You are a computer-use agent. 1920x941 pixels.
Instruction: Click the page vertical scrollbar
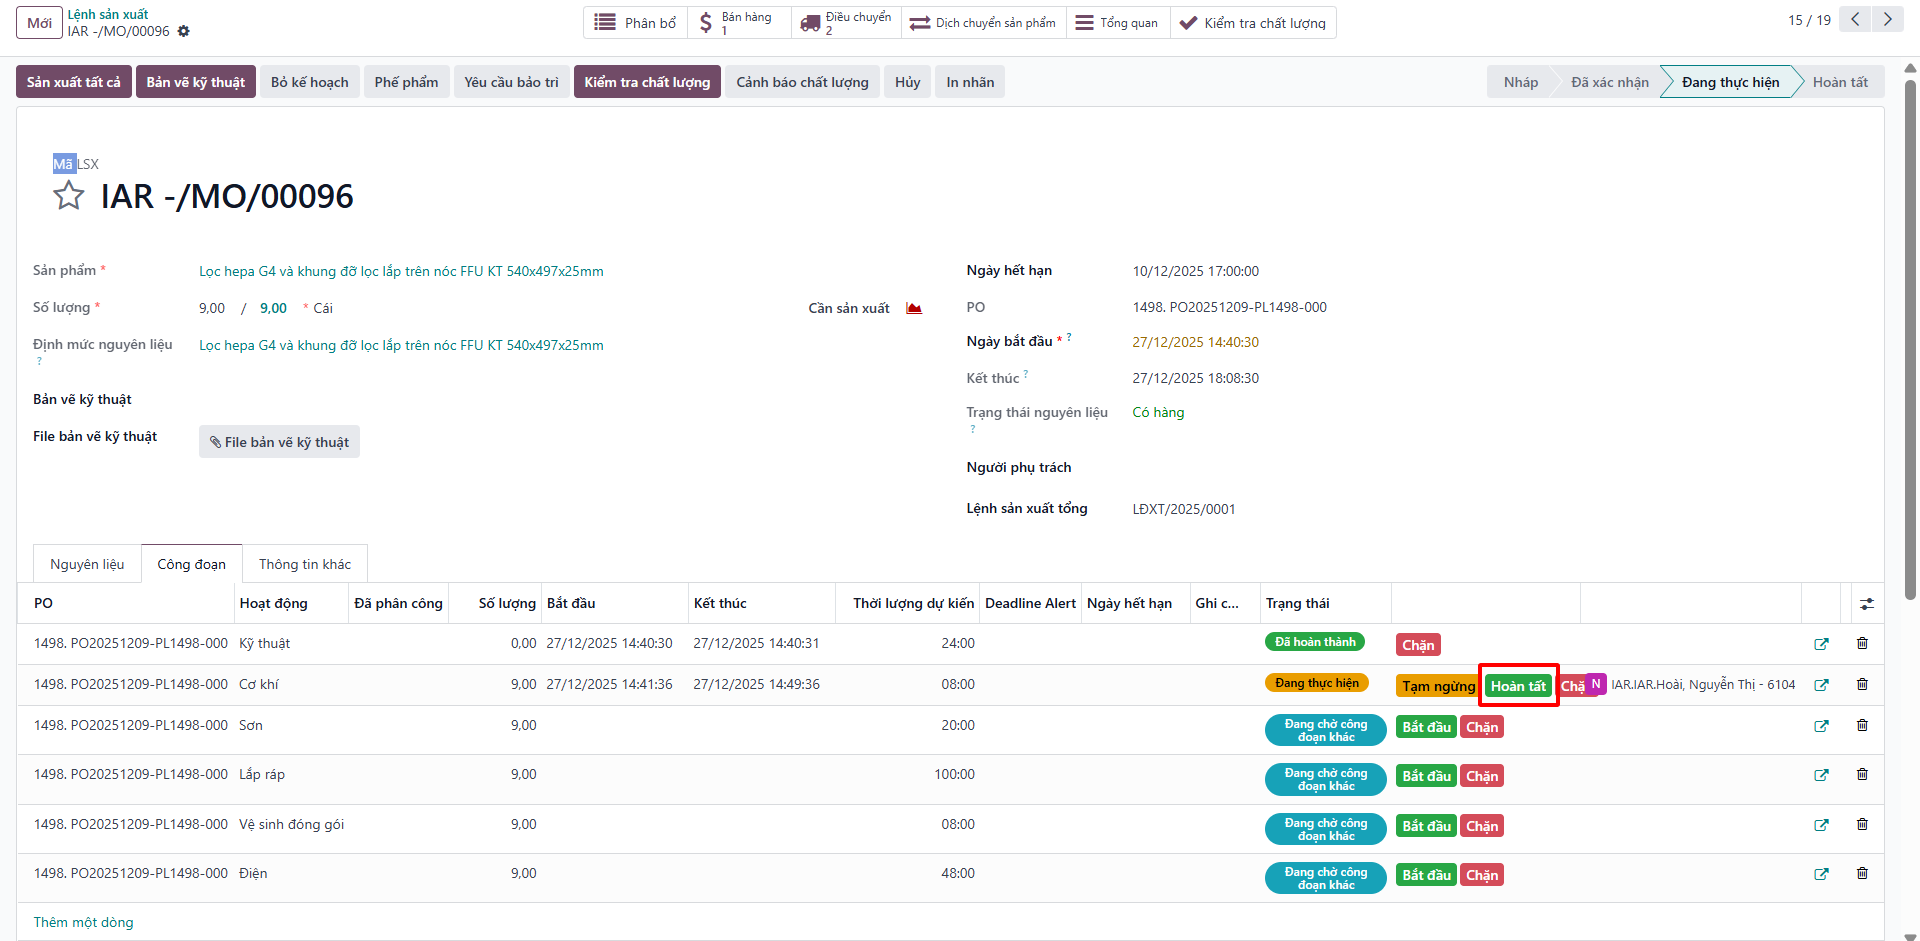point(1910,340)
